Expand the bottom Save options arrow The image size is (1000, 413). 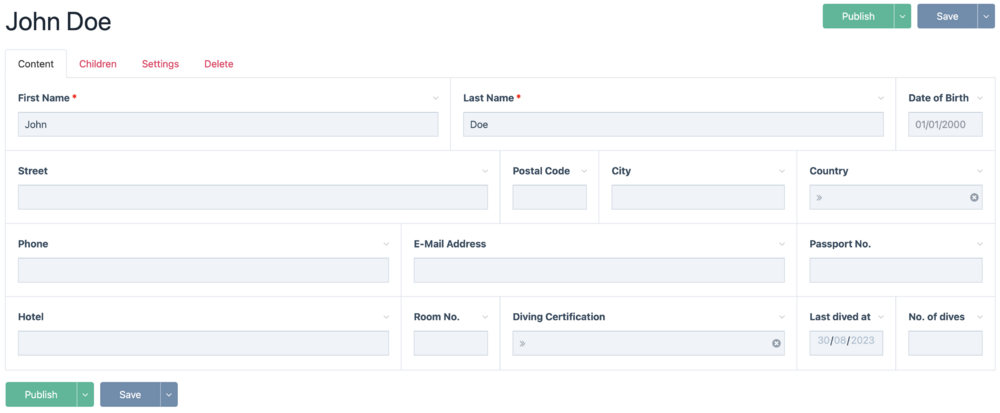[169, 395]
